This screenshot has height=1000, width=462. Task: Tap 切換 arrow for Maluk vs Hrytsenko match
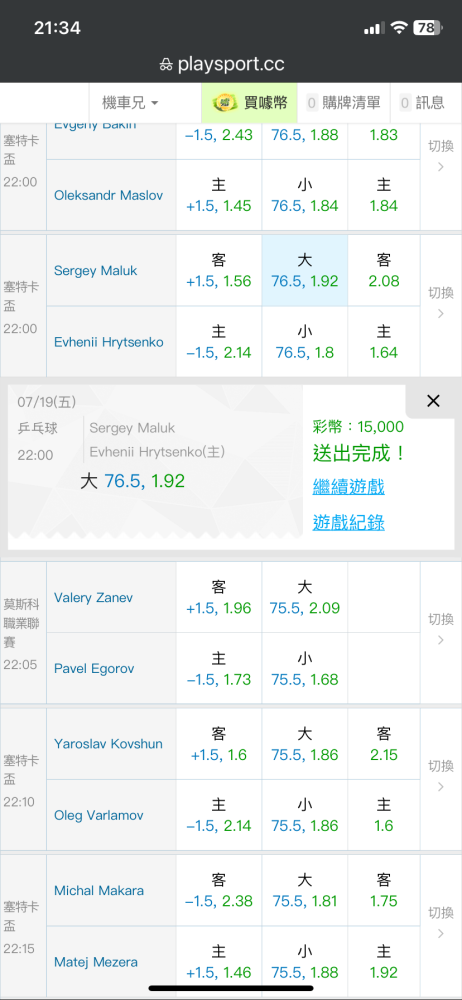(441, 303)
